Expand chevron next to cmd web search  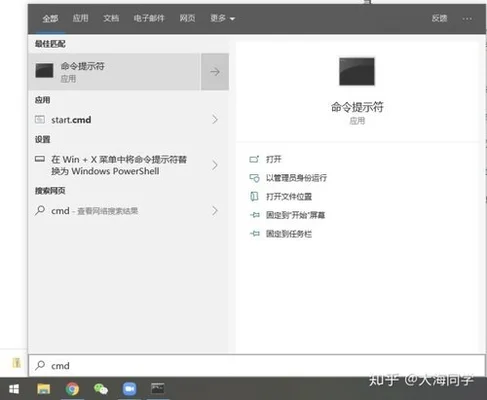coord(215,211)
